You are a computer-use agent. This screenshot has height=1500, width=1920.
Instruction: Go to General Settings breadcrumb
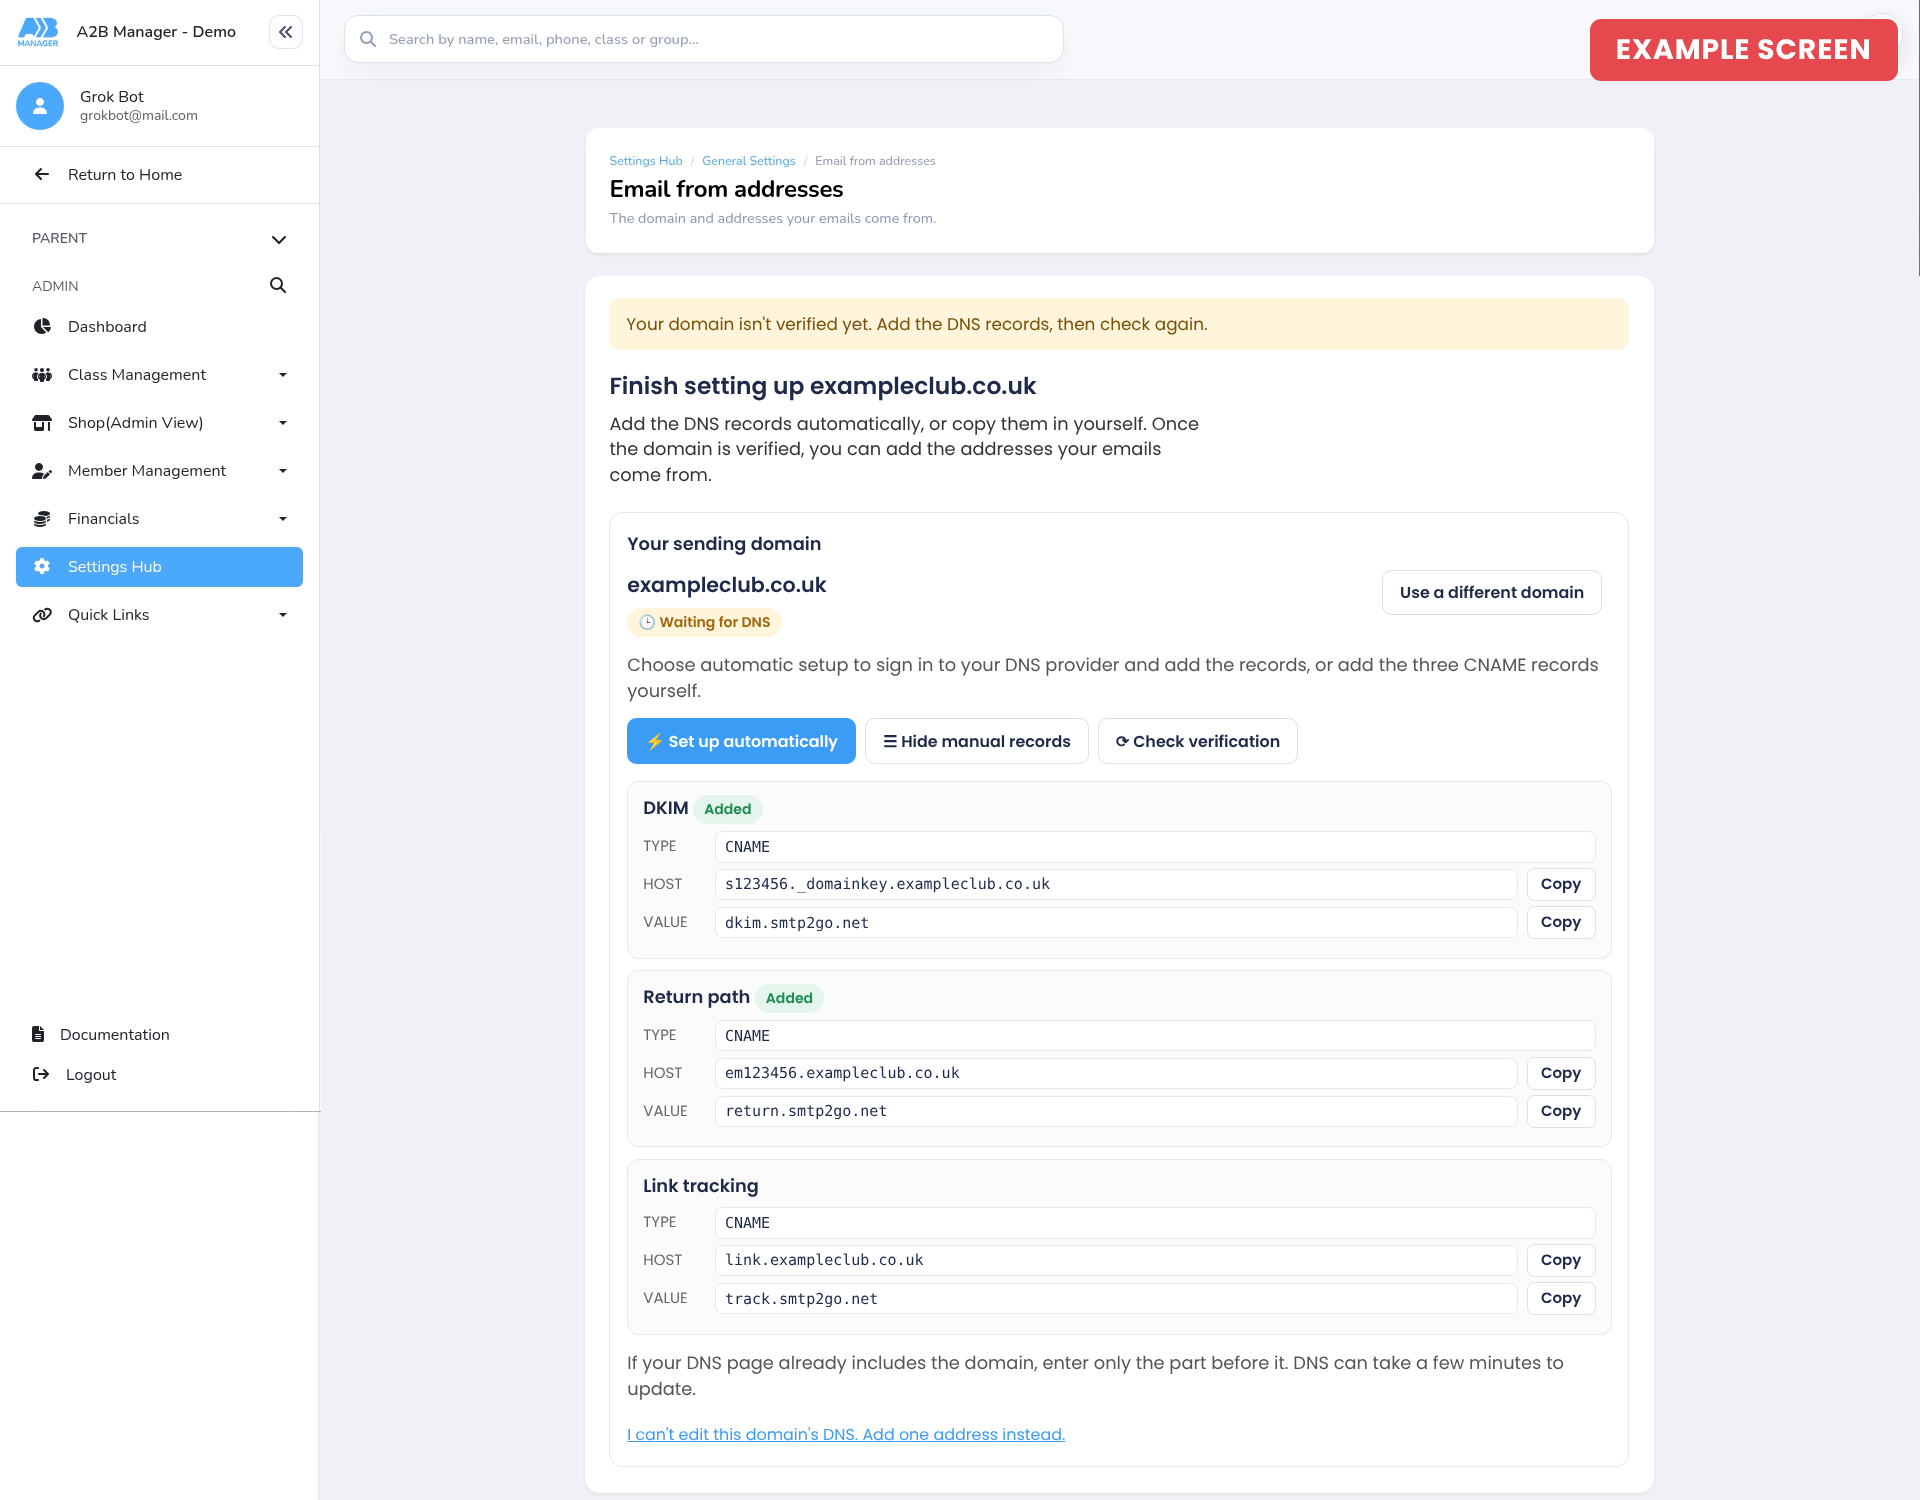749,161
